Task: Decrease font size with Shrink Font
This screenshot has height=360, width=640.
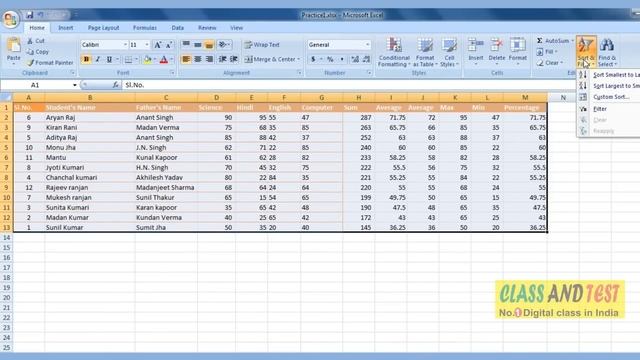Action: coord(169,44)
